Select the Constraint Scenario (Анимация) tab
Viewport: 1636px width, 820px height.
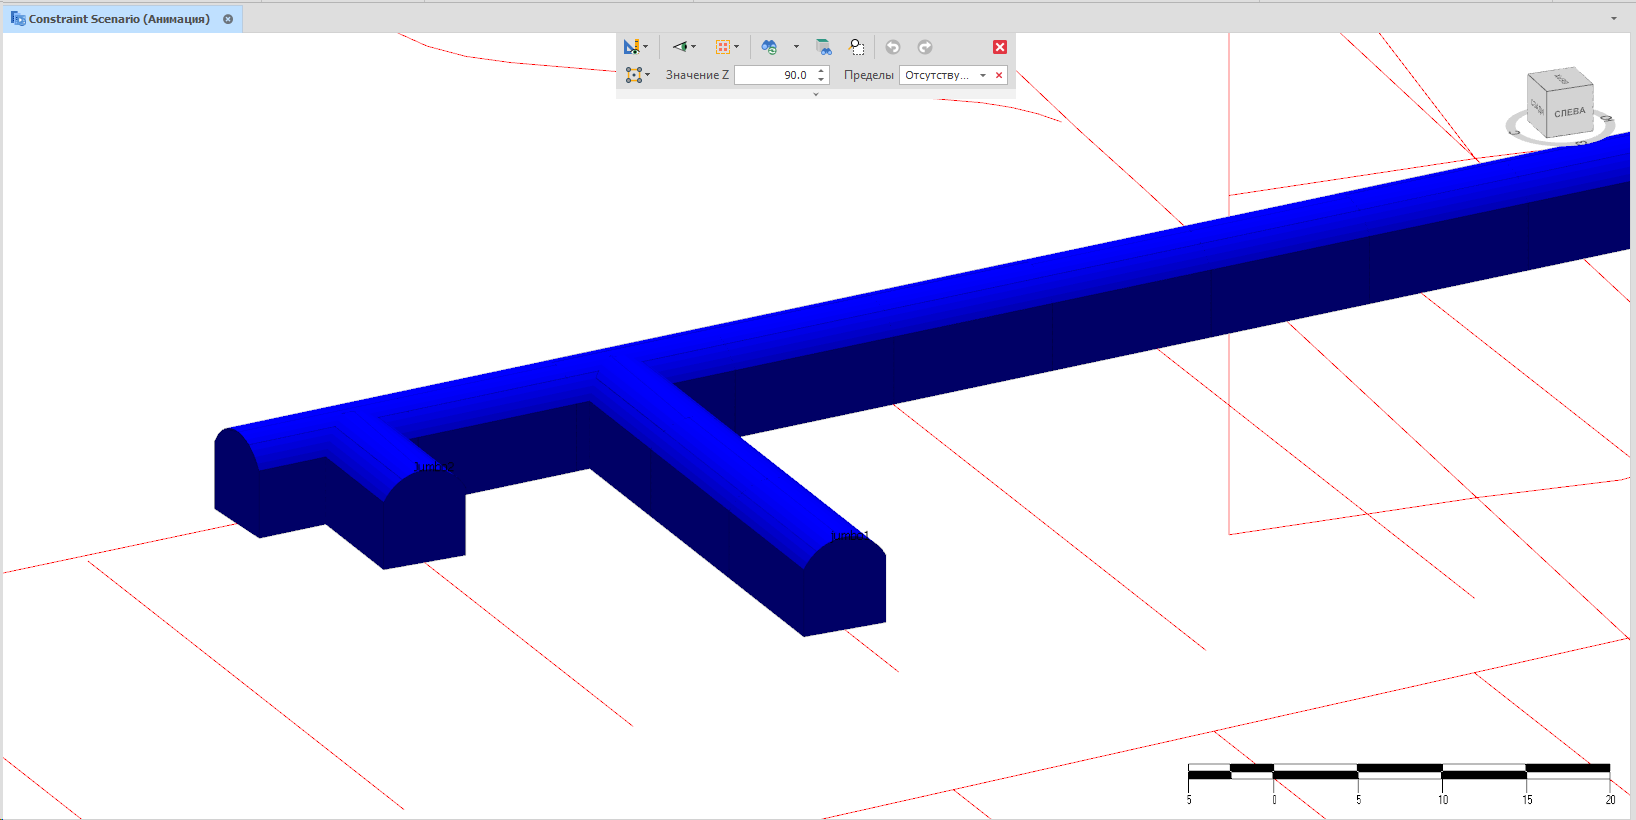click(118, 19)
